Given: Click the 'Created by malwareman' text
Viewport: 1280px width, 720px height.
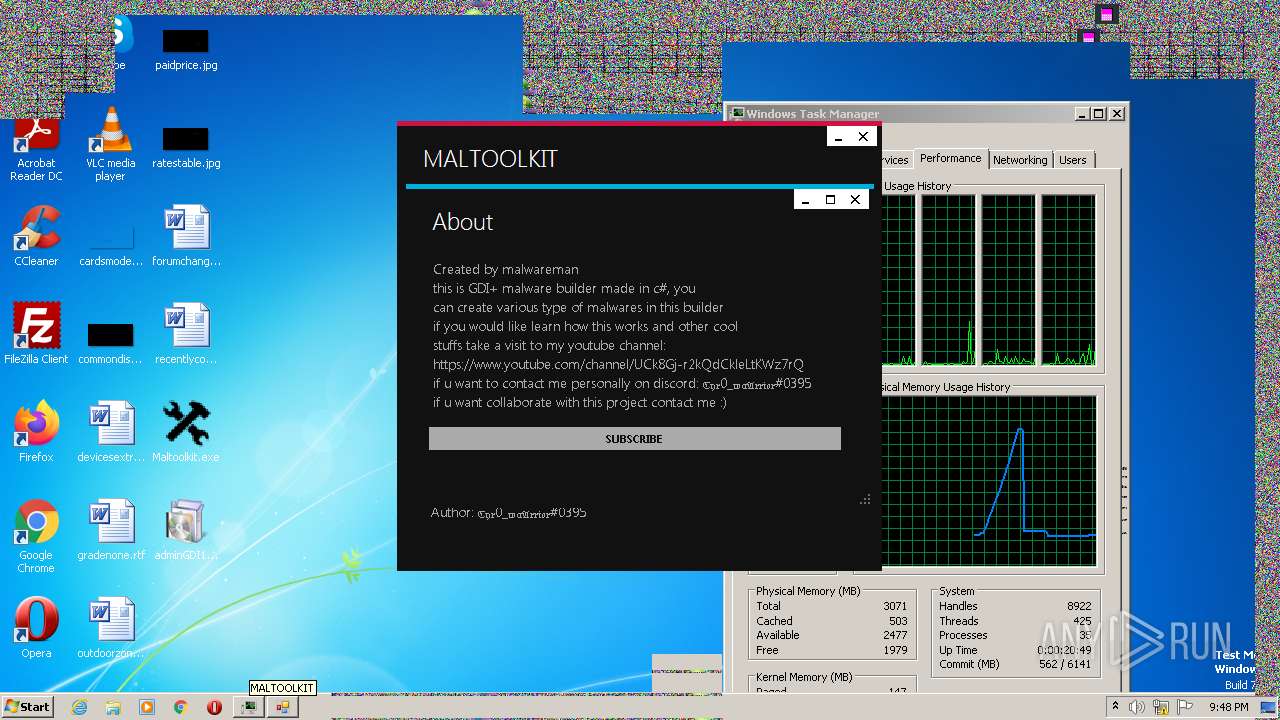Looking at the screenshot, I should coord(506,269).
